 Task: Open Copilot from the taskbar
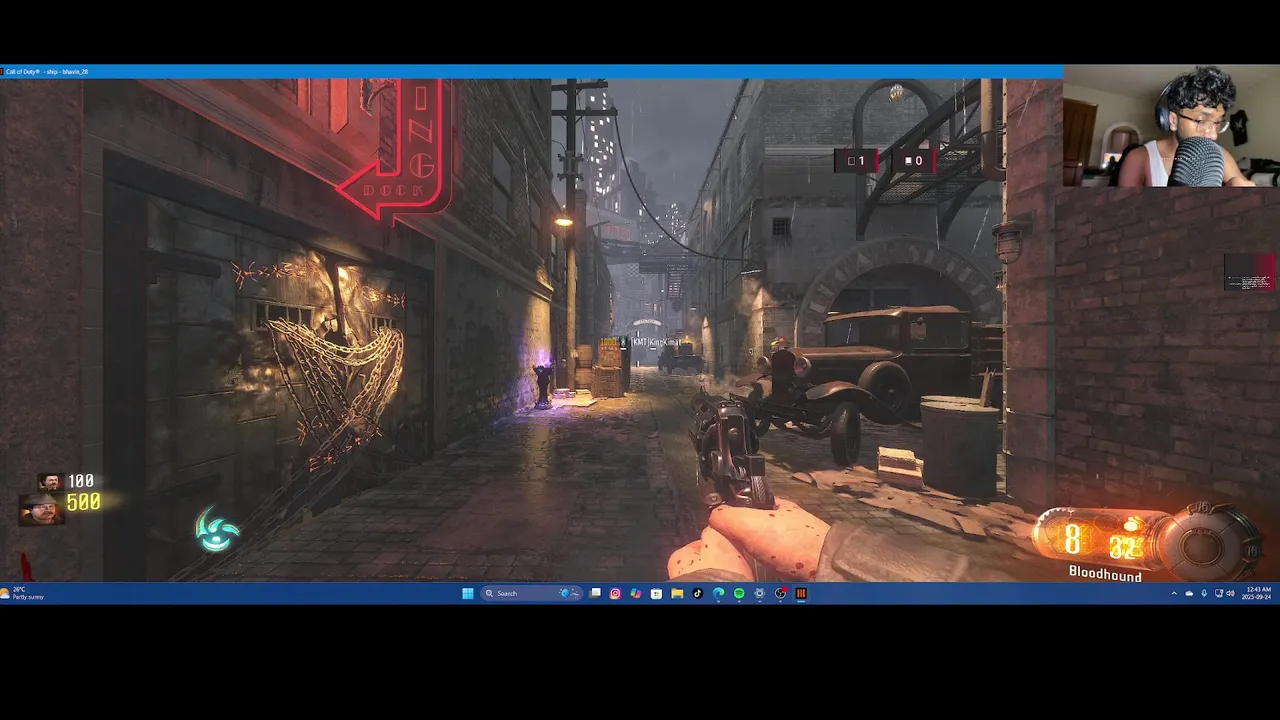coord(636,593)
